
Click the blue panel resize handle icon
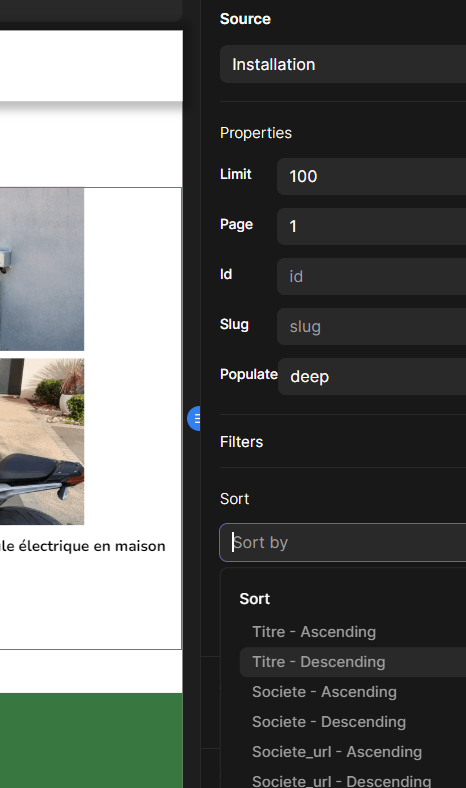point(194,418)
